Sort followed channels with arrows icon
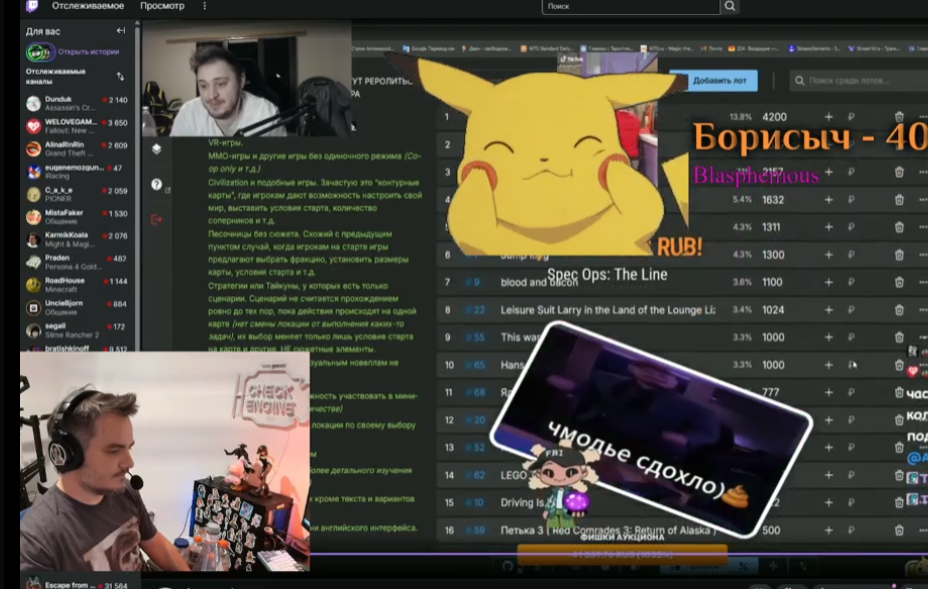This screenshot has width=928, height=589. click(x=120, y=76)
